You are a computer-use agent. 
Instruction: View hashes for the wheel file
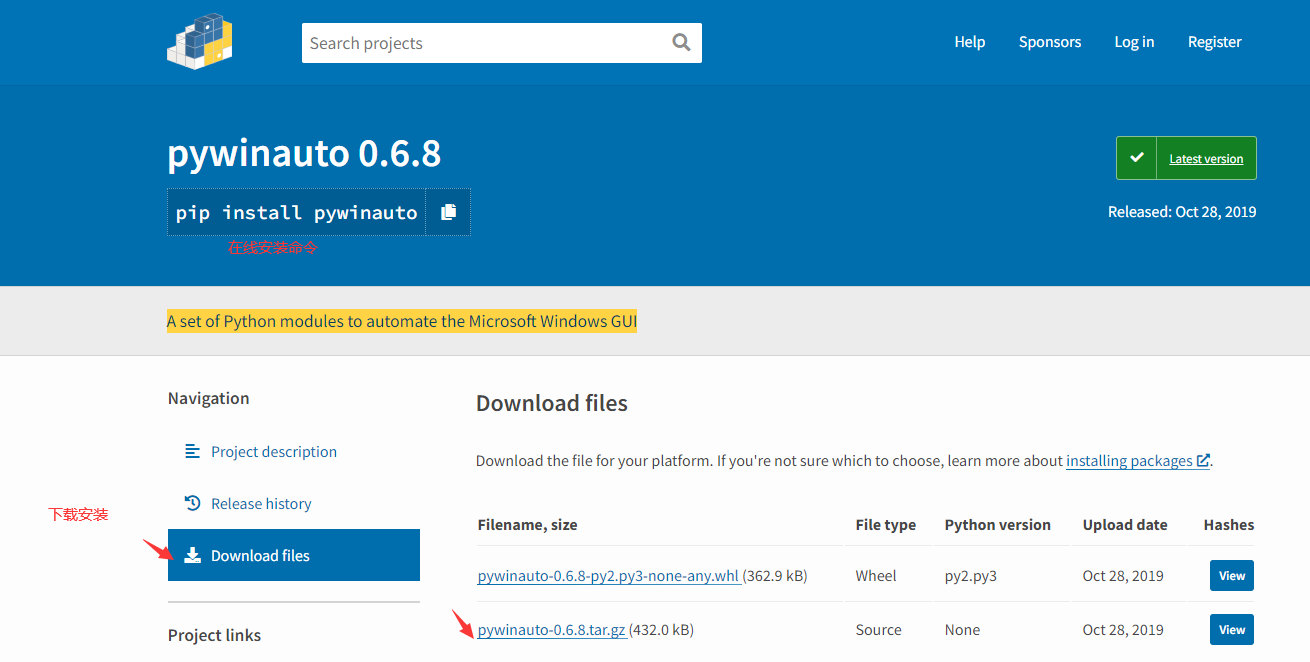(1231, 576)
